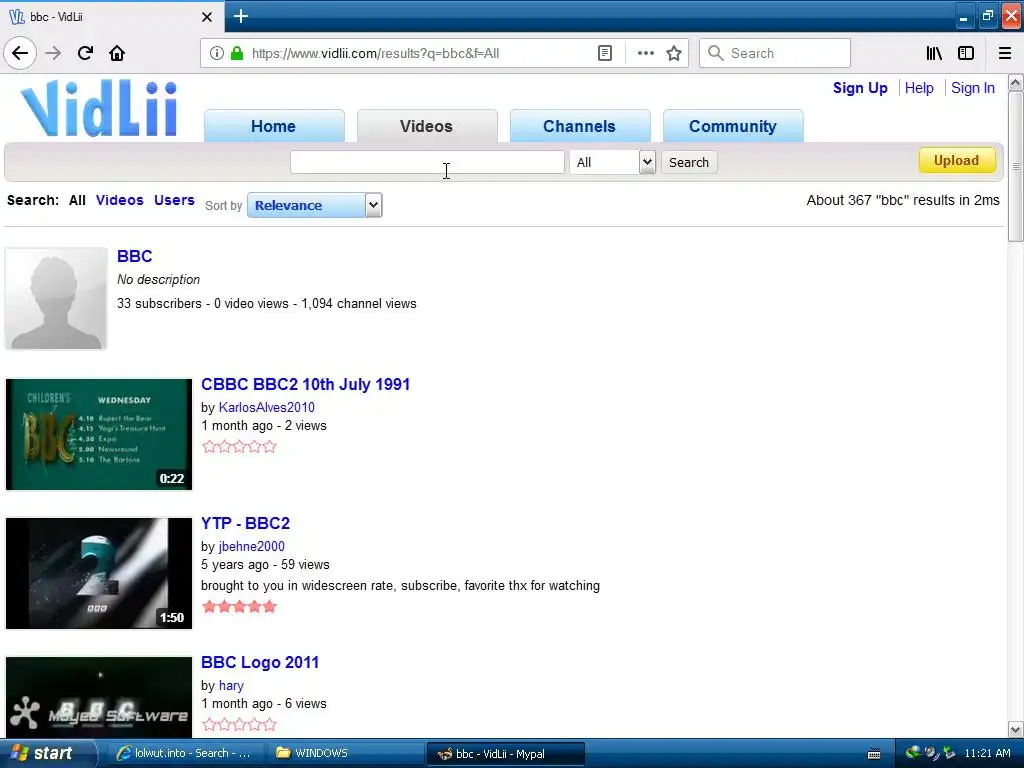Click the VidLii Search button
Image resolution: width=1024 pixels, height=768 pixels.
[689, 162]
